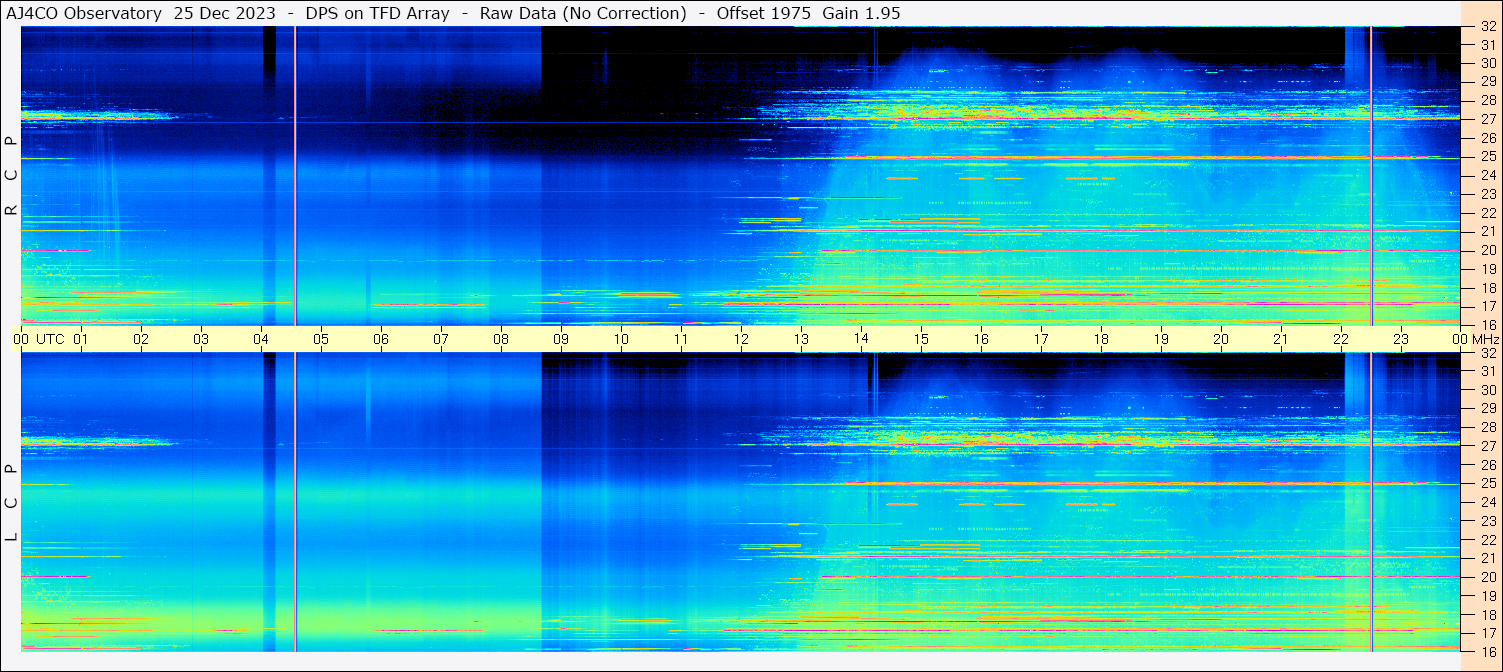Select the 07 hour mark on time axis

[x=441, y=339]
